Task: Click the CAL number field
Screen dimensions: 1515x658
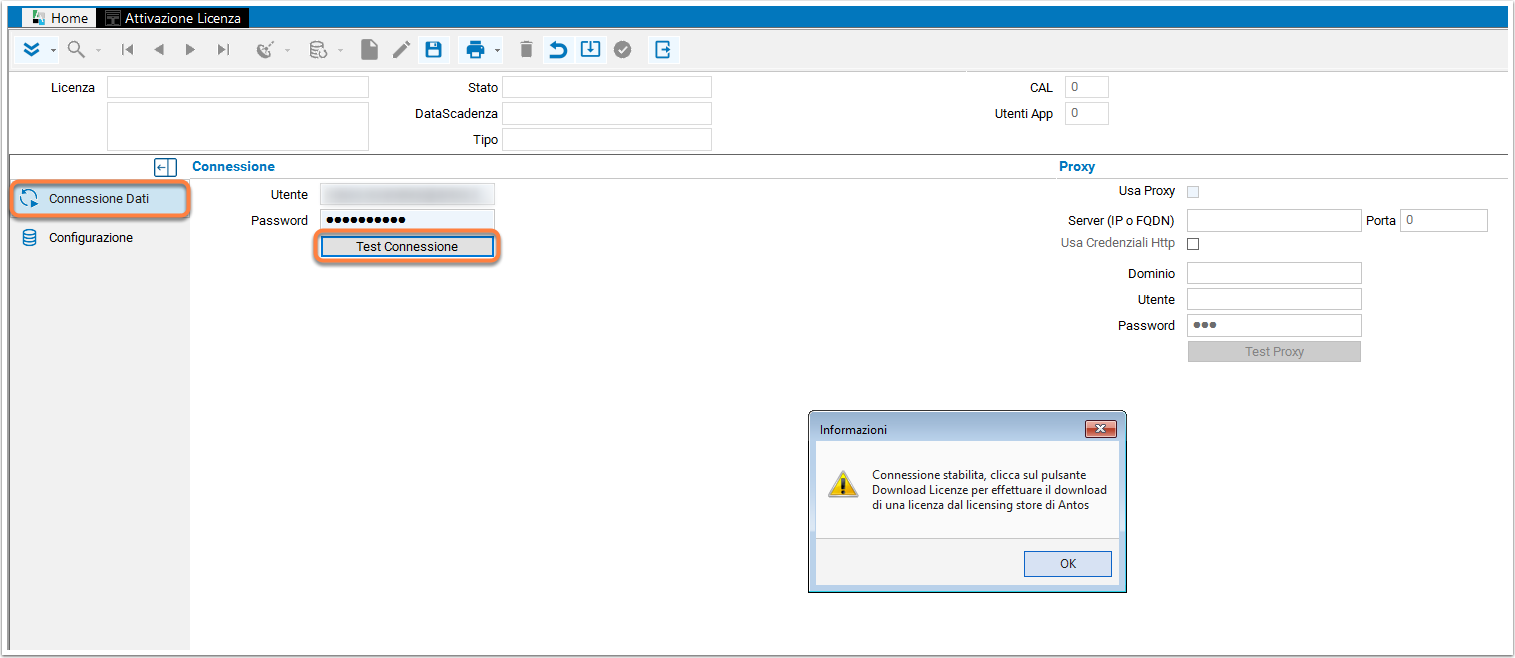Action: [x=1087, y=87]
